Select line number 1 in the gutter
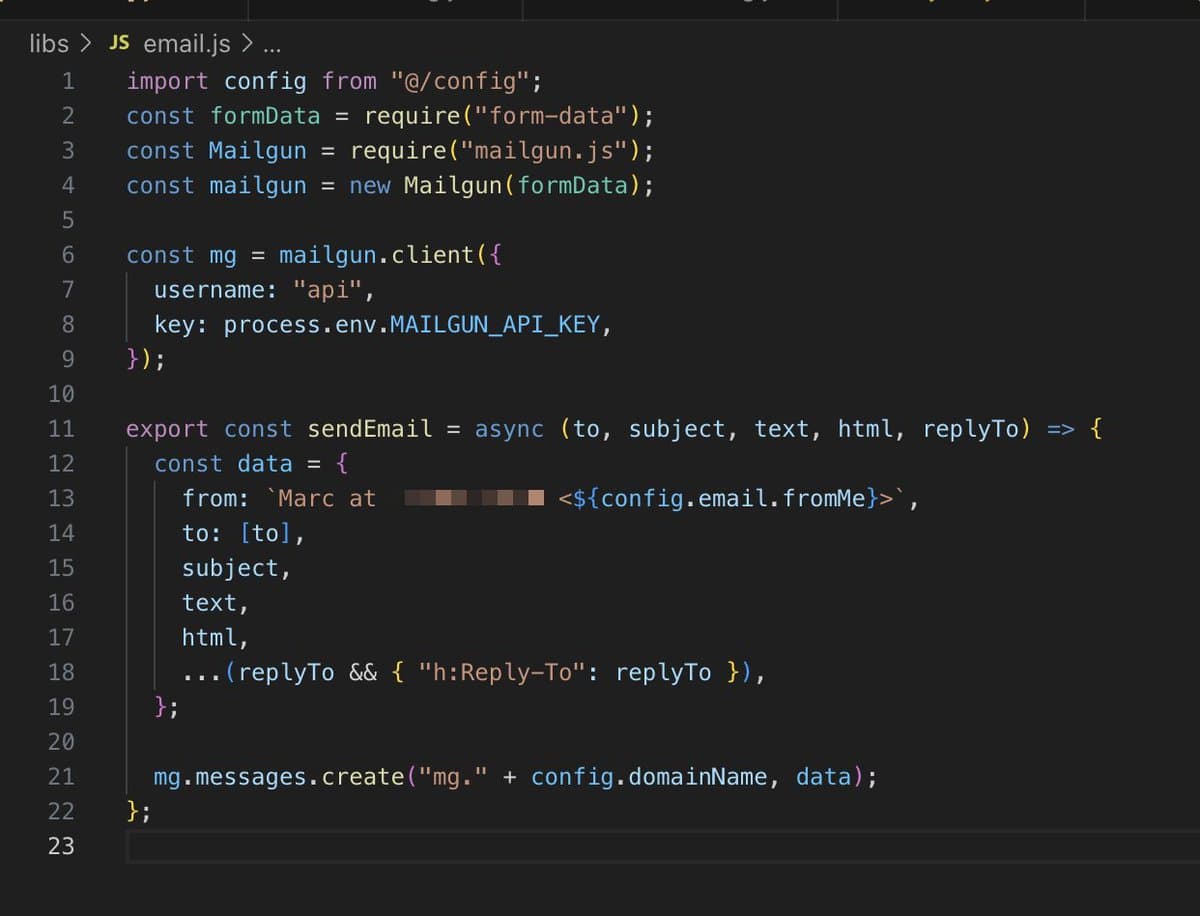This screenshot has width=1200, height=916. point(68,81)
